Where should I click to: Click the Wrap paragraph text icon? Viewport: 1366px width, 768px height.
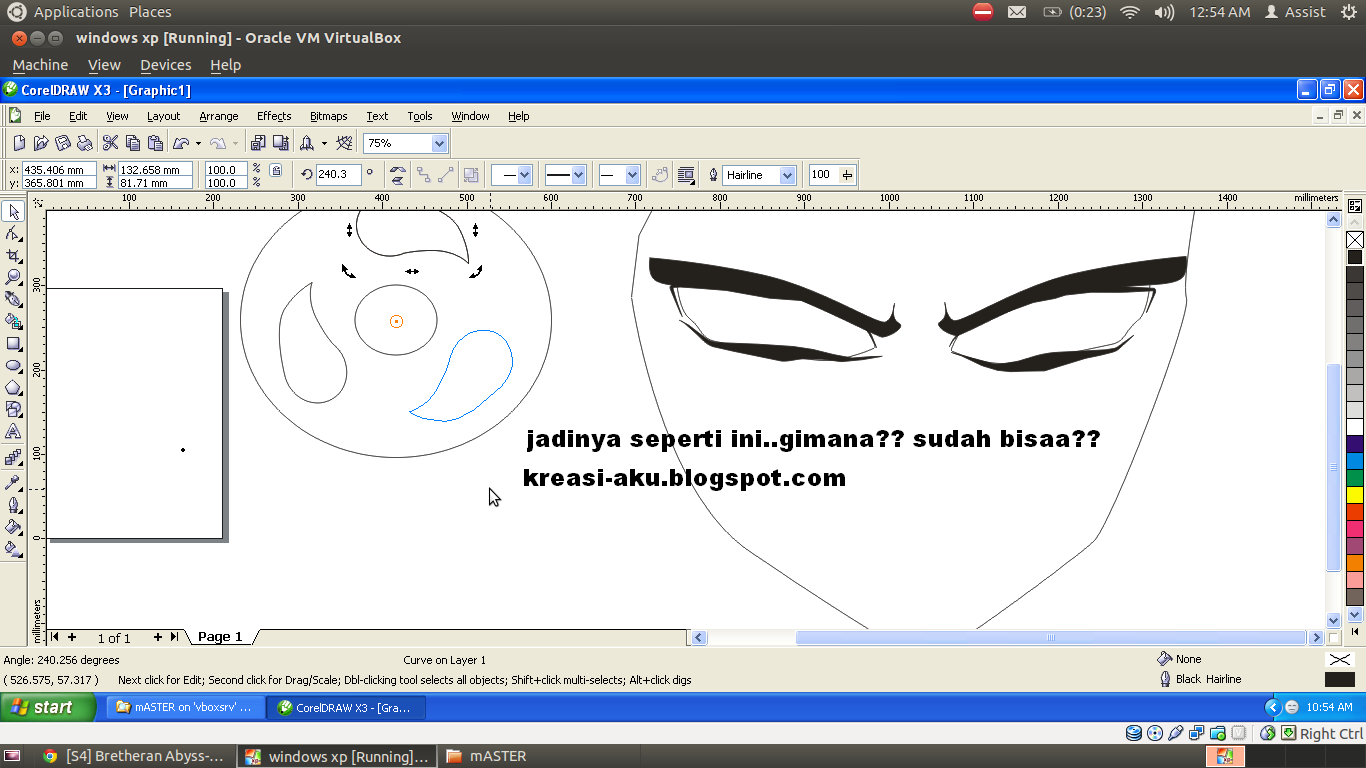(x=686, y=174)
